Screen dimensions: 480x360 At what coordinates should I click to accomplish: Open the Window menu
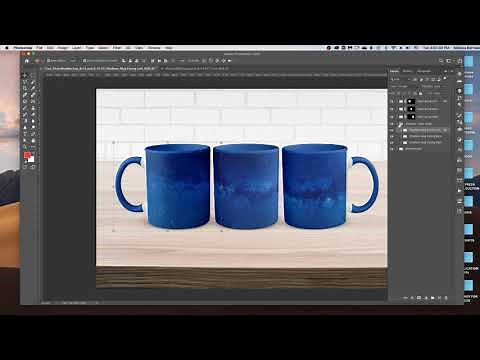pos(154,48)
